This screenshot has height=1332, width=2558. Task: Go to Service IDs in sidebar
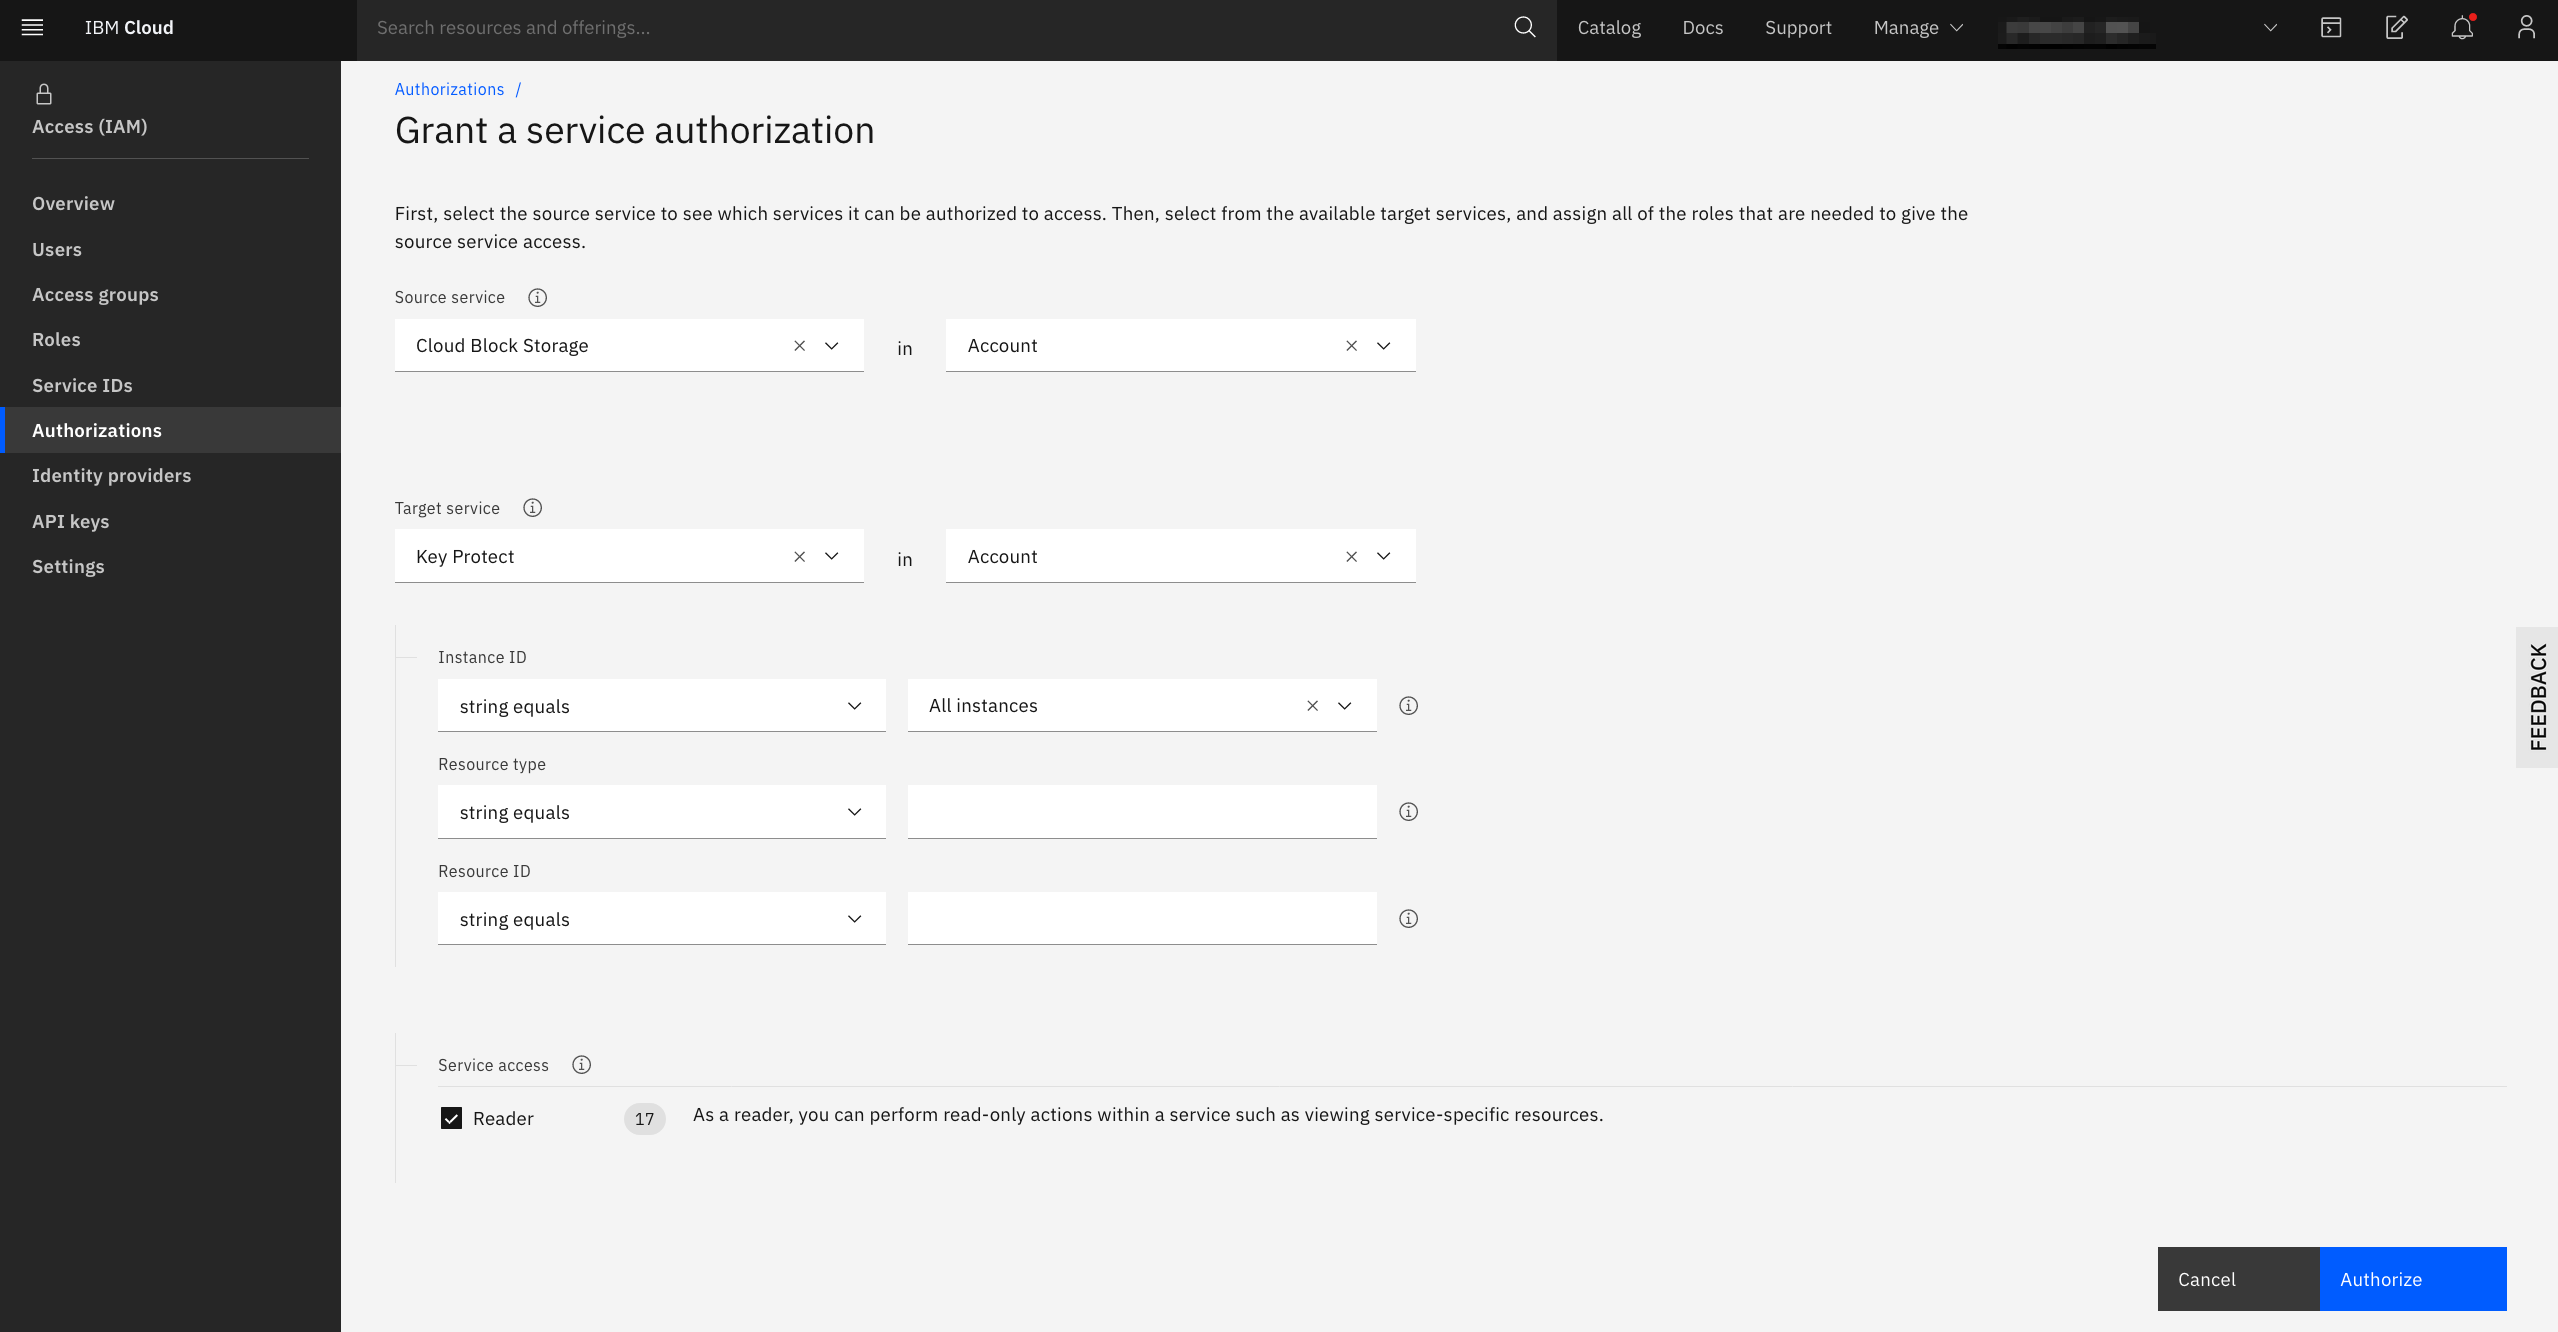point(82,386)
